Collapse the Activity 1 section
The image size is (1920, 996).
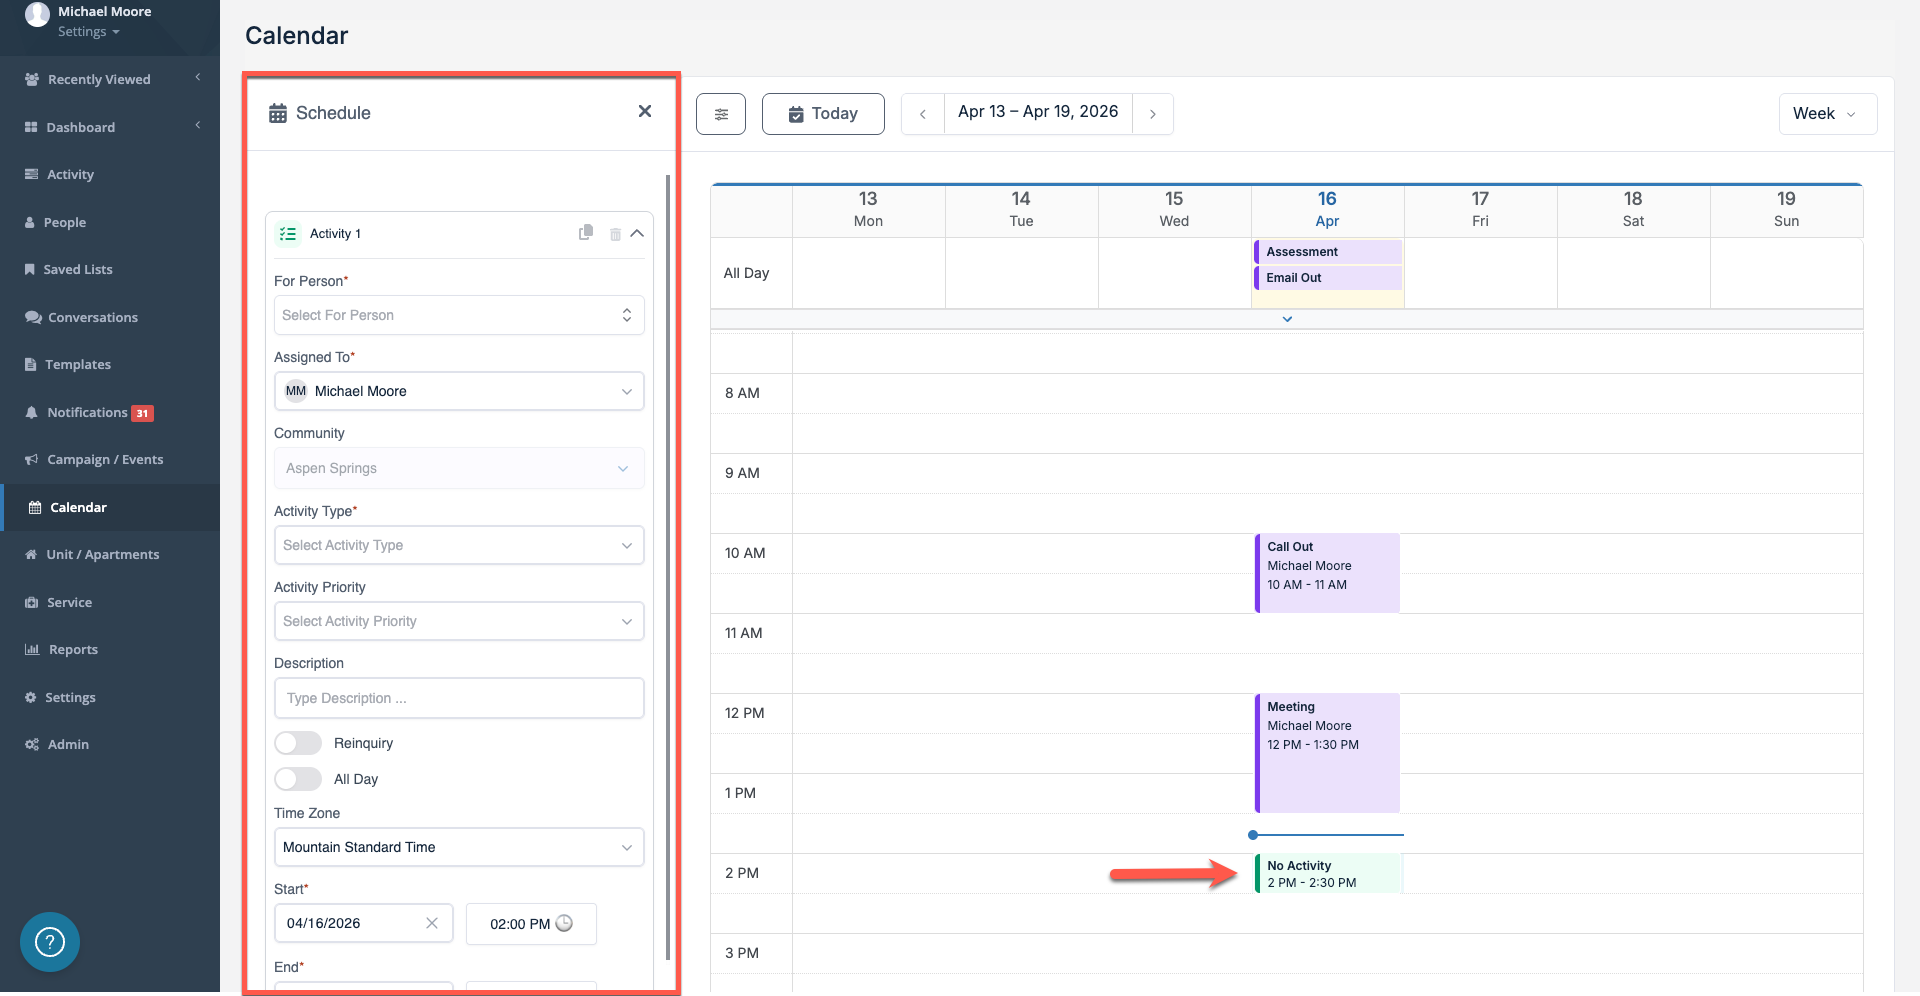[x=637, y=233]
